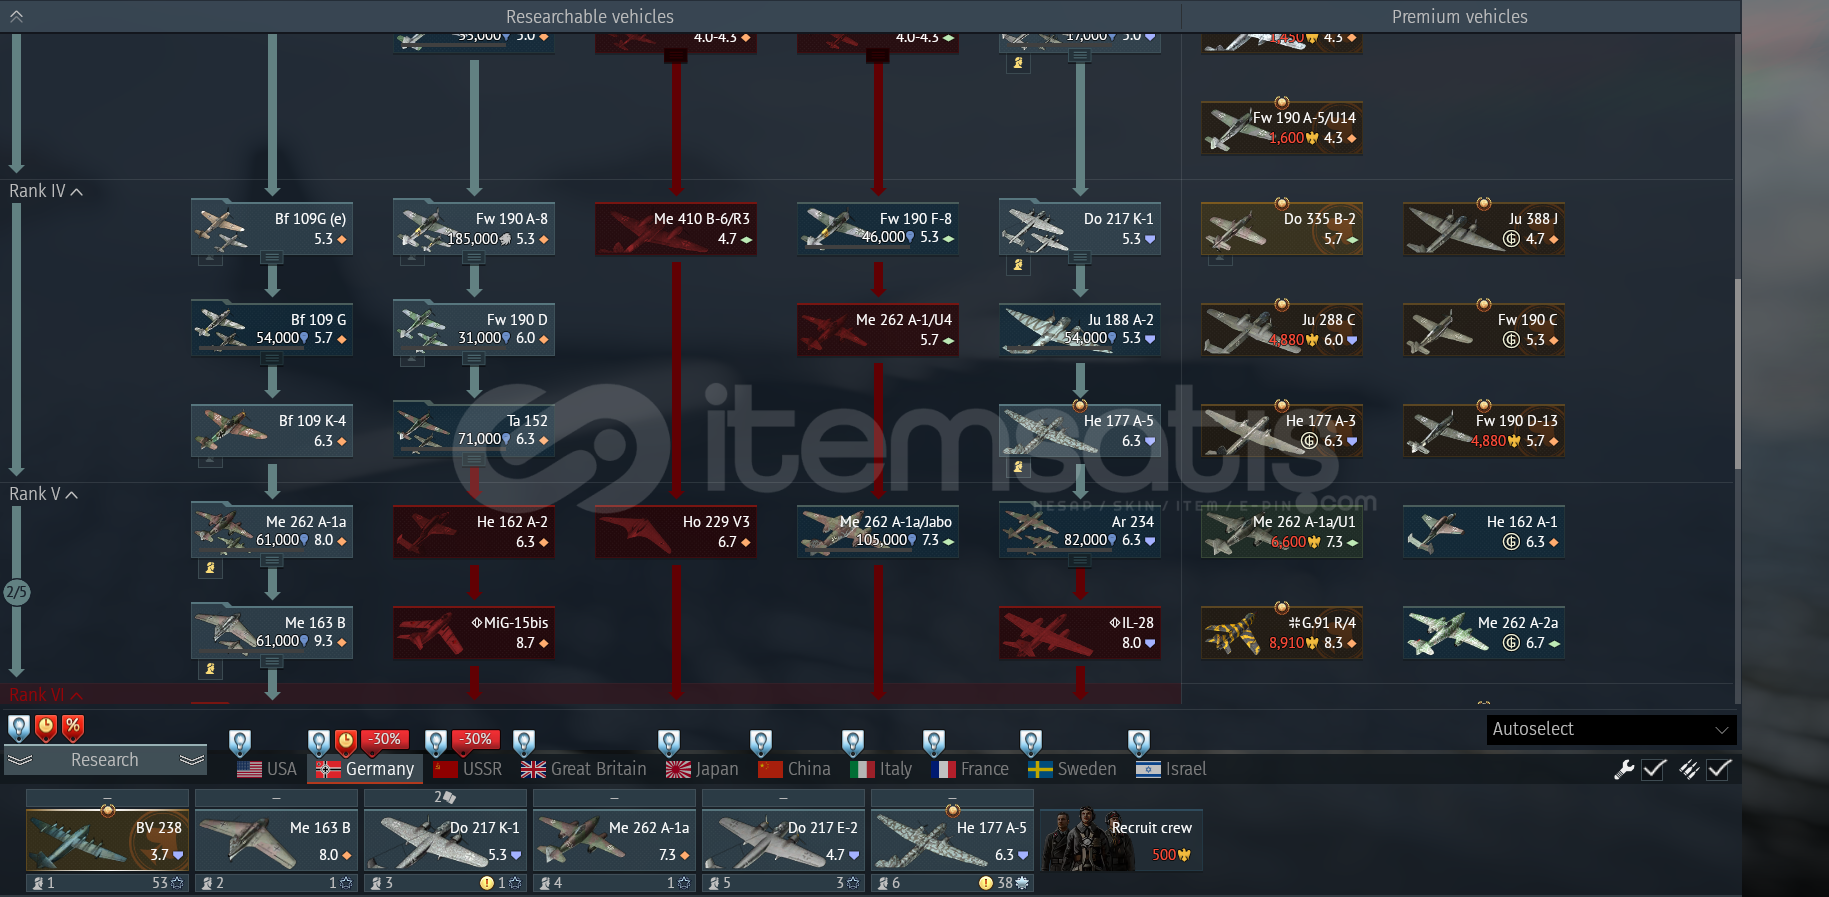Expand the group under Bf 109G (e)
The image size is (1829, 897).
(272, 258)
